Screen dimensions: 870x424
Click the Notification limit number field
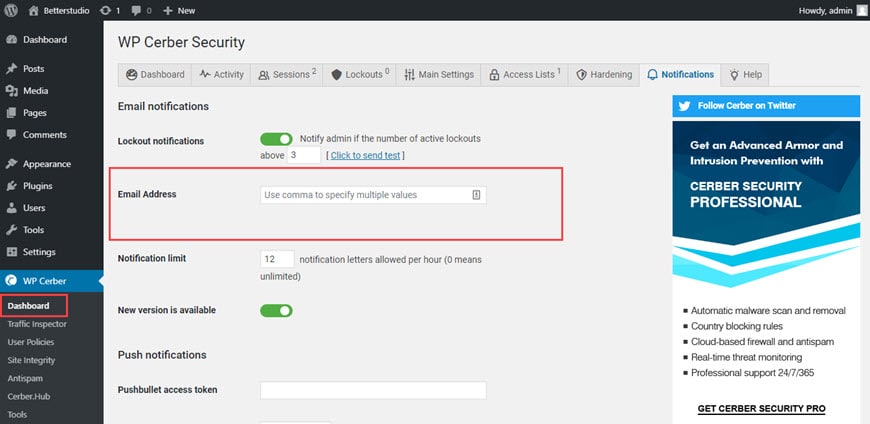pyautogui.click(x=277, y=259)
